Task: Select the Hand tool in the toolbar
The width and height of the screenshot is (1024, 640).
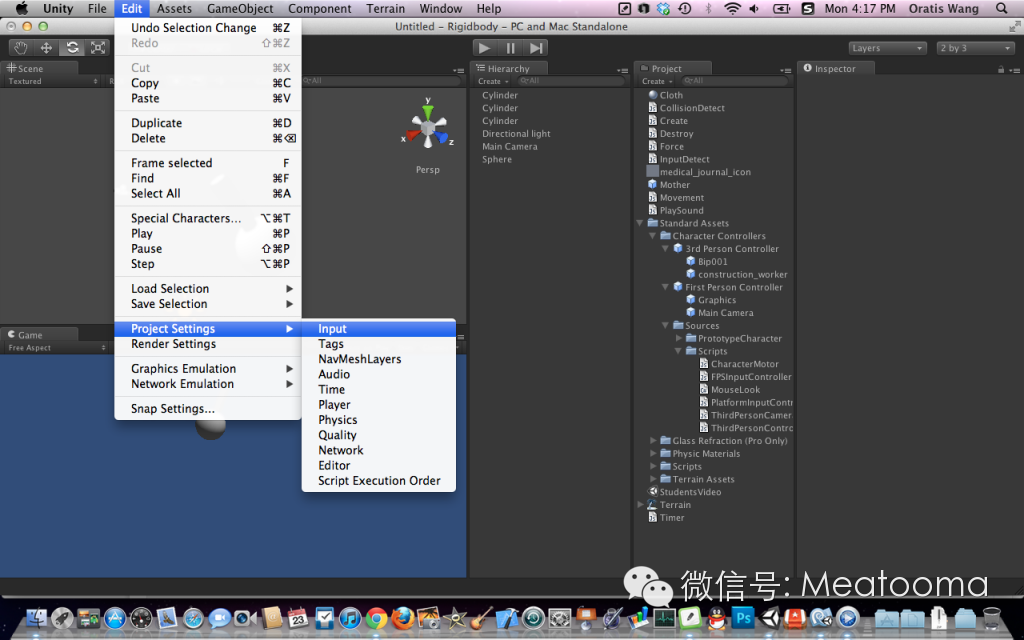Action: tap(21, 48)
